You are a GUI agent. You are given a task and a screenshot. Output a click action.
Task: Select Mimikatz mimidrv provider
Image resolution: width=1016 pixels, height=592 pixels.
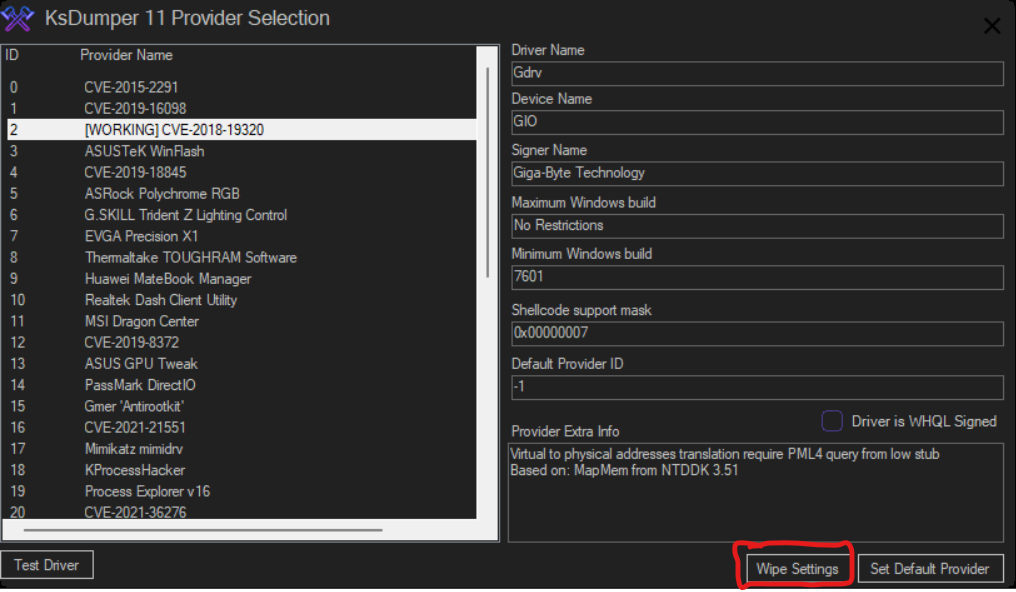tap(242, 449)
